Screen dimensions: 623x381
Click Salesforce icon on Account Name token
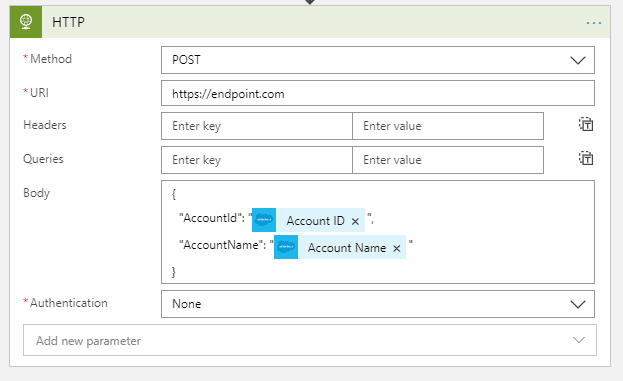pos(286,247)
